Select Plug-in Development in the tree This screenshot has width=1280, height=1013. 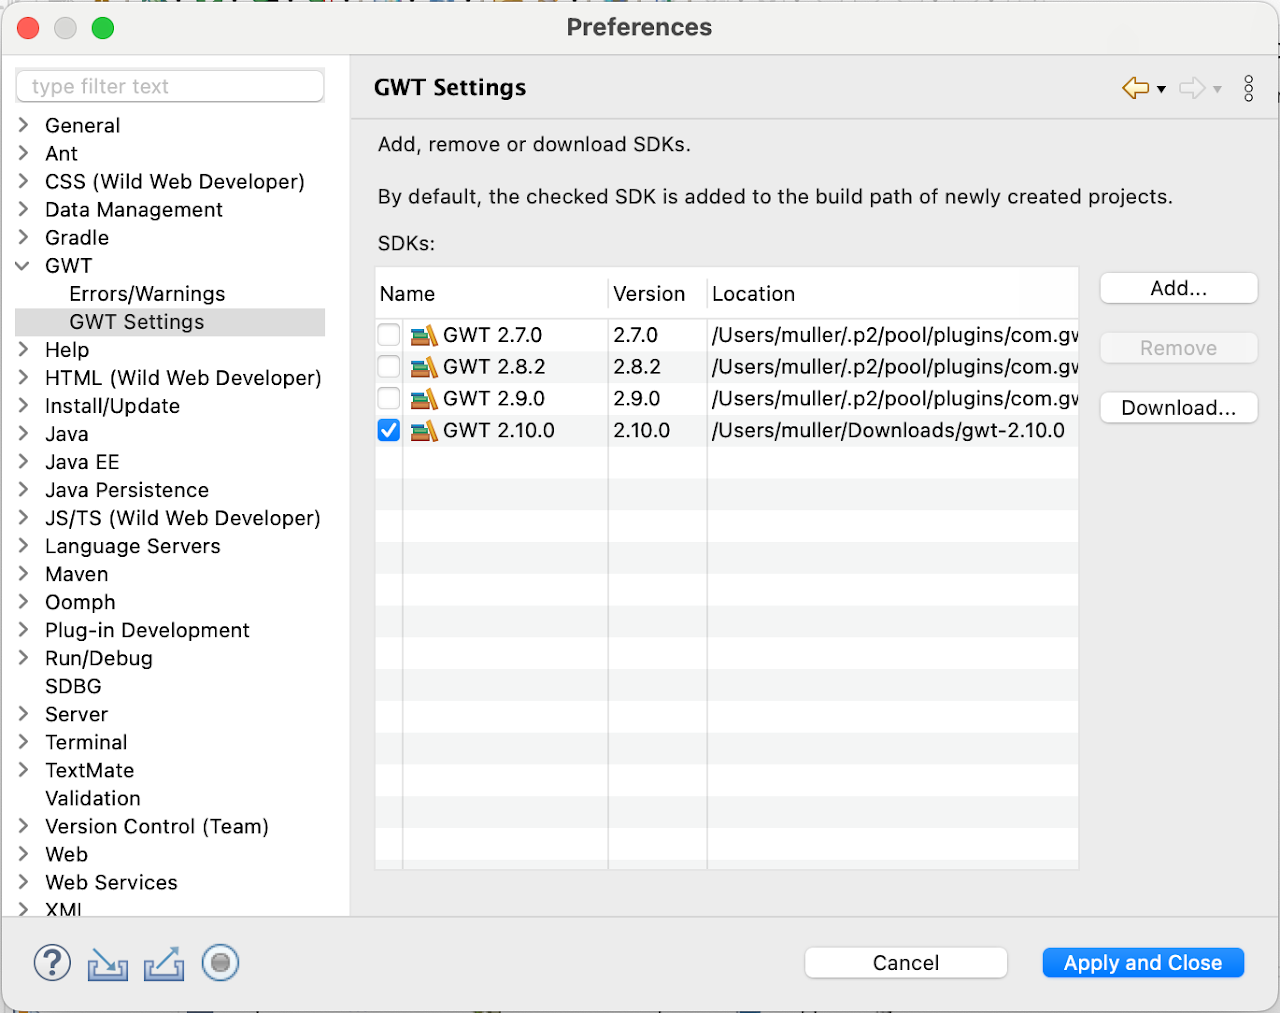tap(147, 630)
